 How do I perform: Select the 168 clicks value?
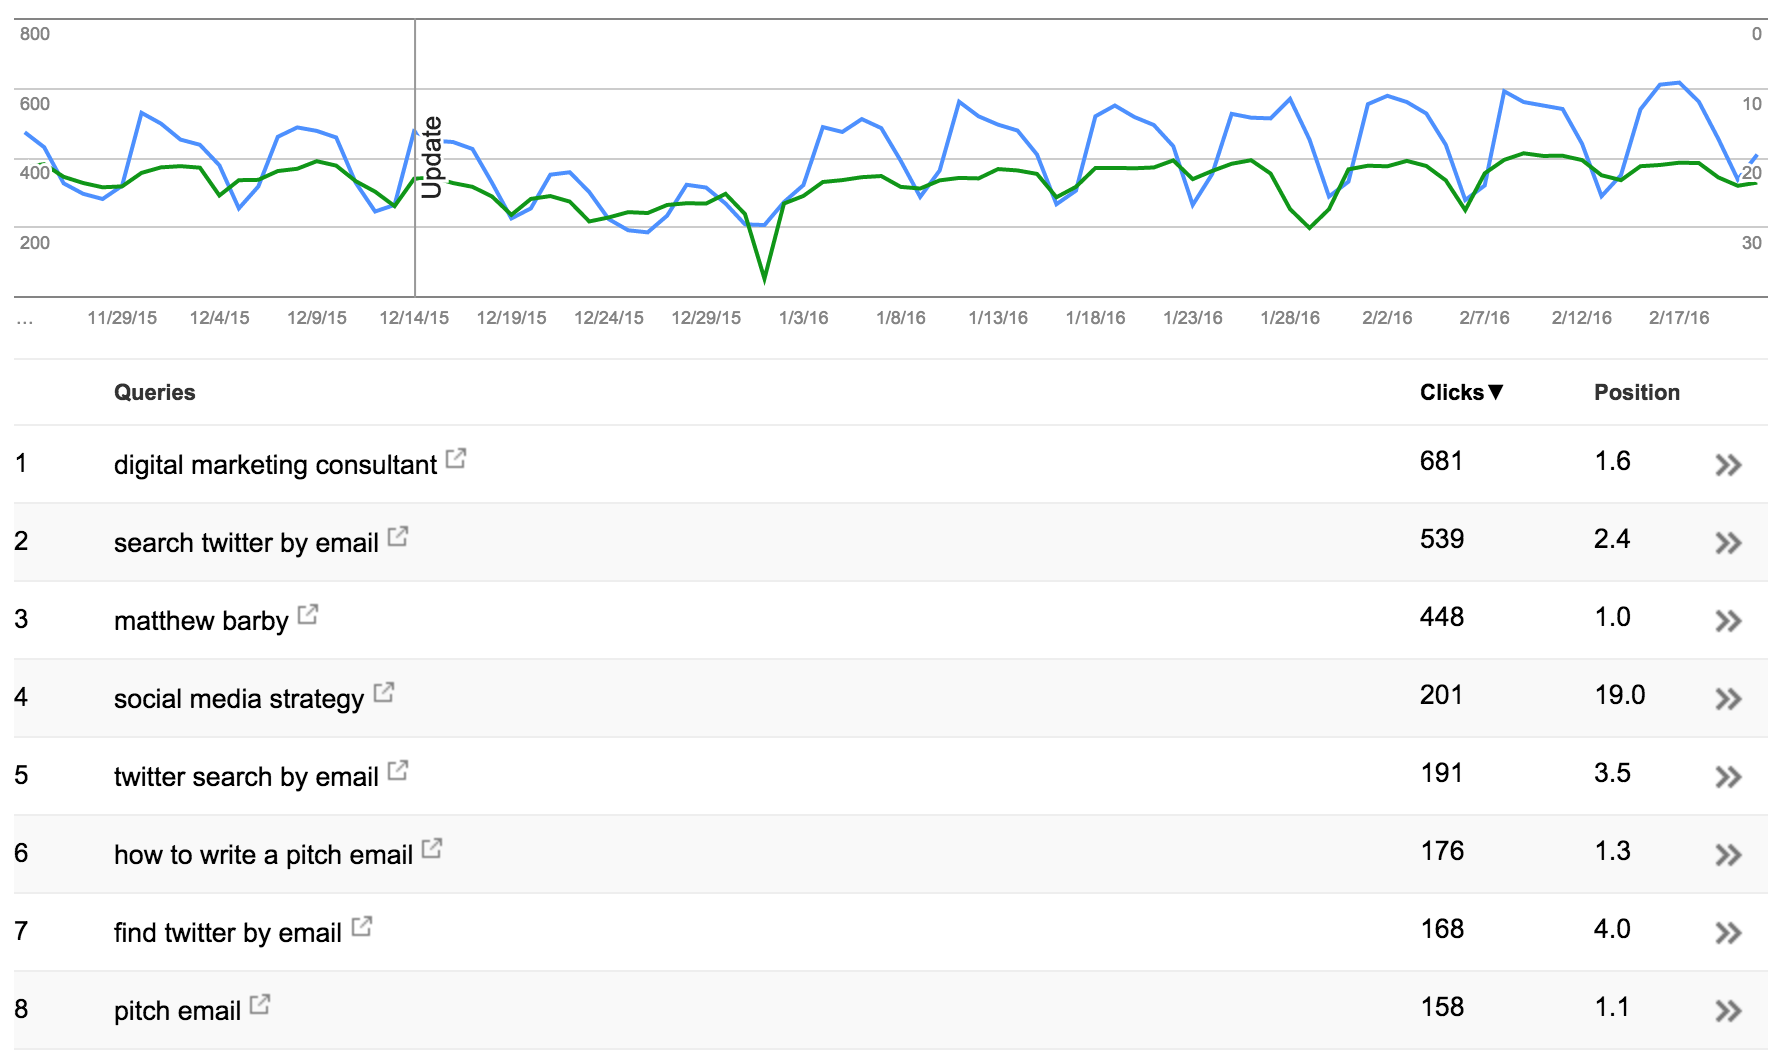click(x=1442, y=929)
